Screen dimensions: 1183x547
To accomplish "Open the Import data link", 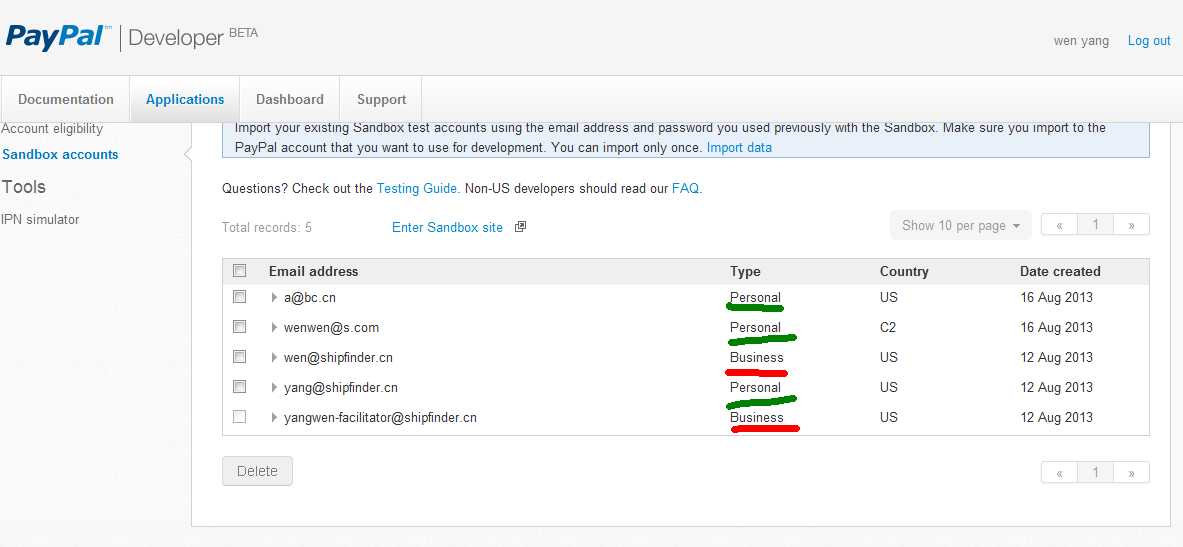I will click(739, 147).
